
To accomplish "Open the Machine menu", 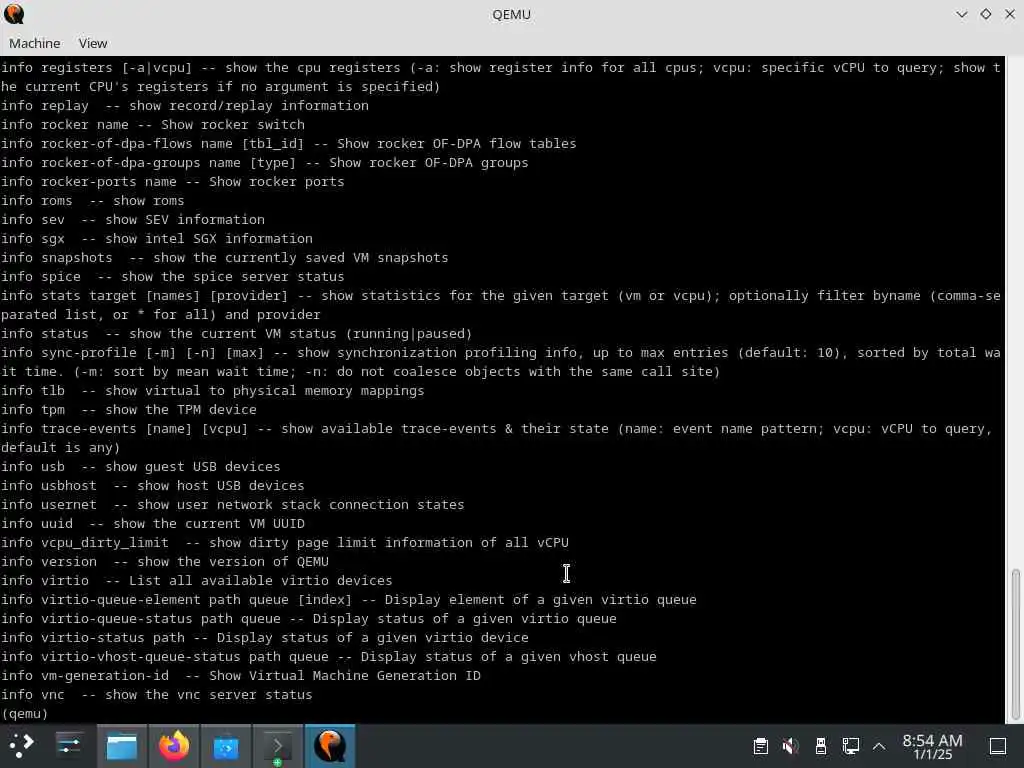I will [x=35, y=43].
